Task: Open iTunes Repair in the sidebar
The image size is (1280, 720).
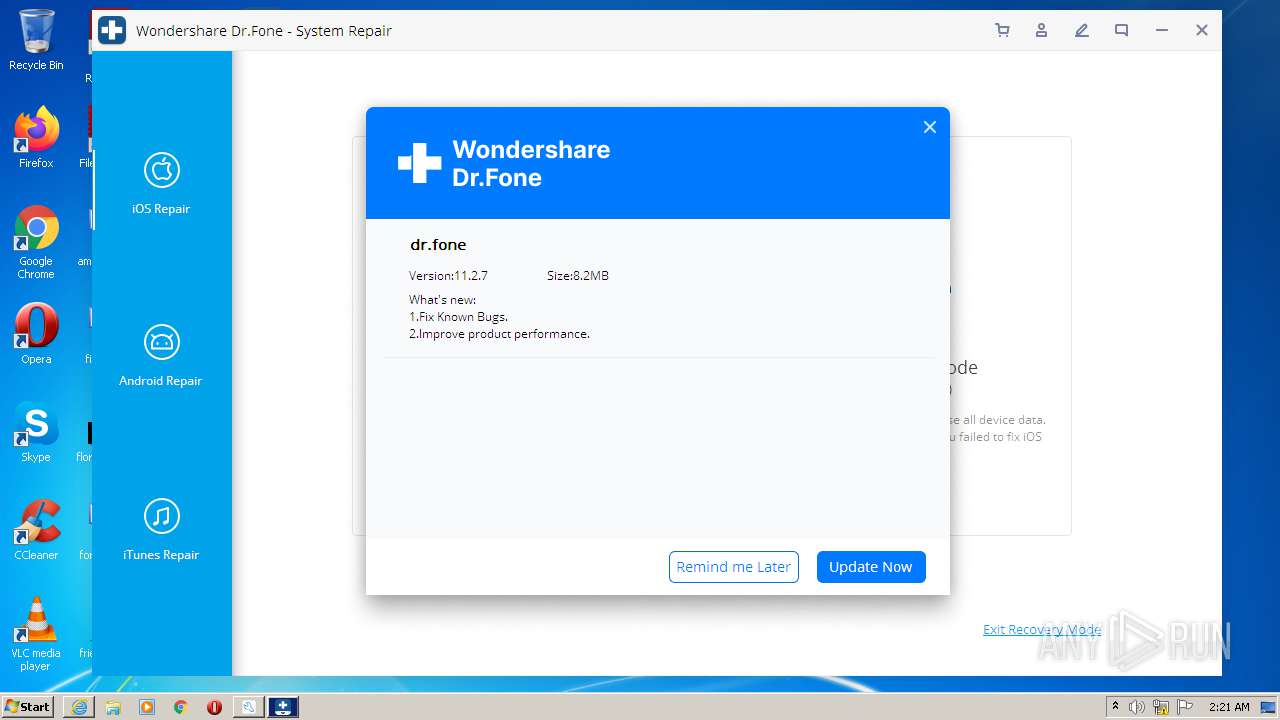Action: (x=161, y=530)
